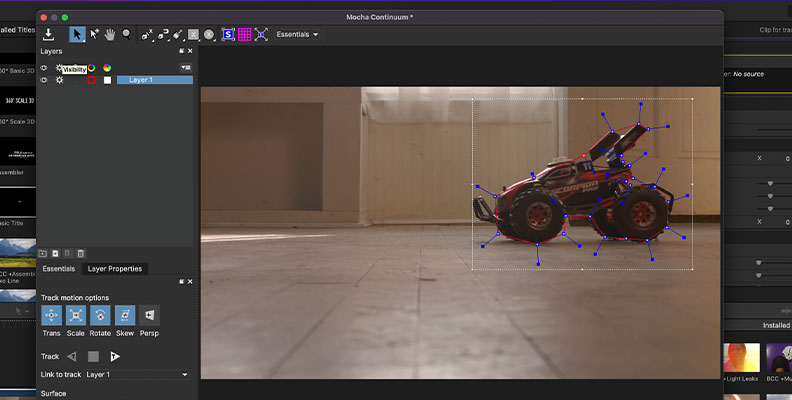Switch to the Layer Properties tab

pos(115,269)
